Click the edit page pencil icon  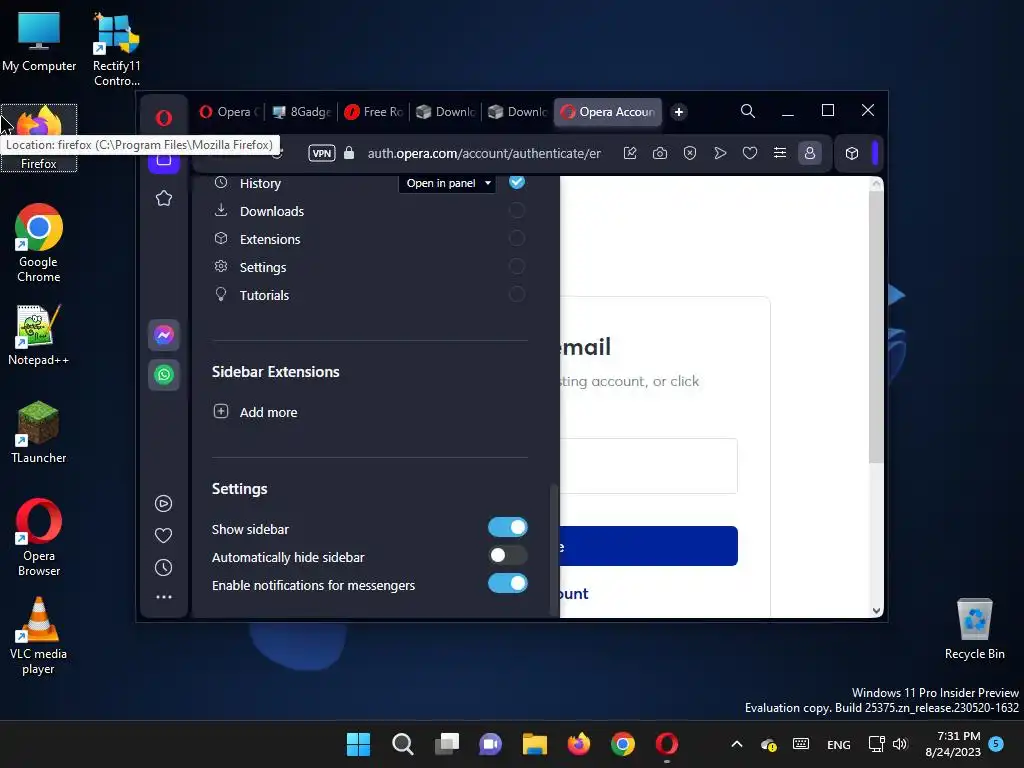pos(630,153)
